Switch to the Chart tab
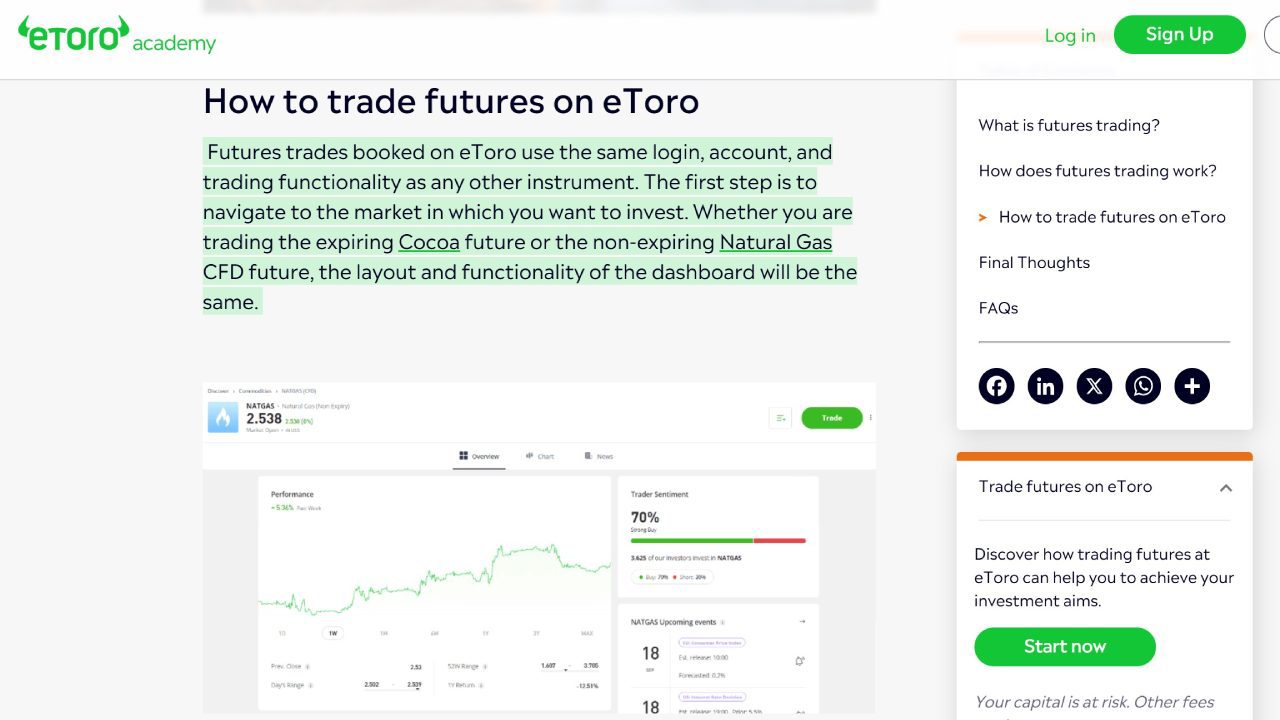The height and width of the screenshot is (720, 1280). point(540,456)
